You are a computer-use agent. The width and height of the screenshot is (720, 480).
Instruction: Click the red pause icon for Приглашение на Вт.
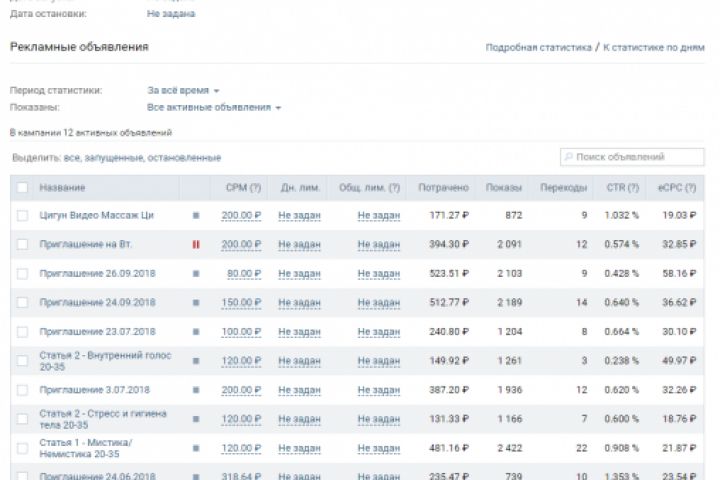[196, 244]
